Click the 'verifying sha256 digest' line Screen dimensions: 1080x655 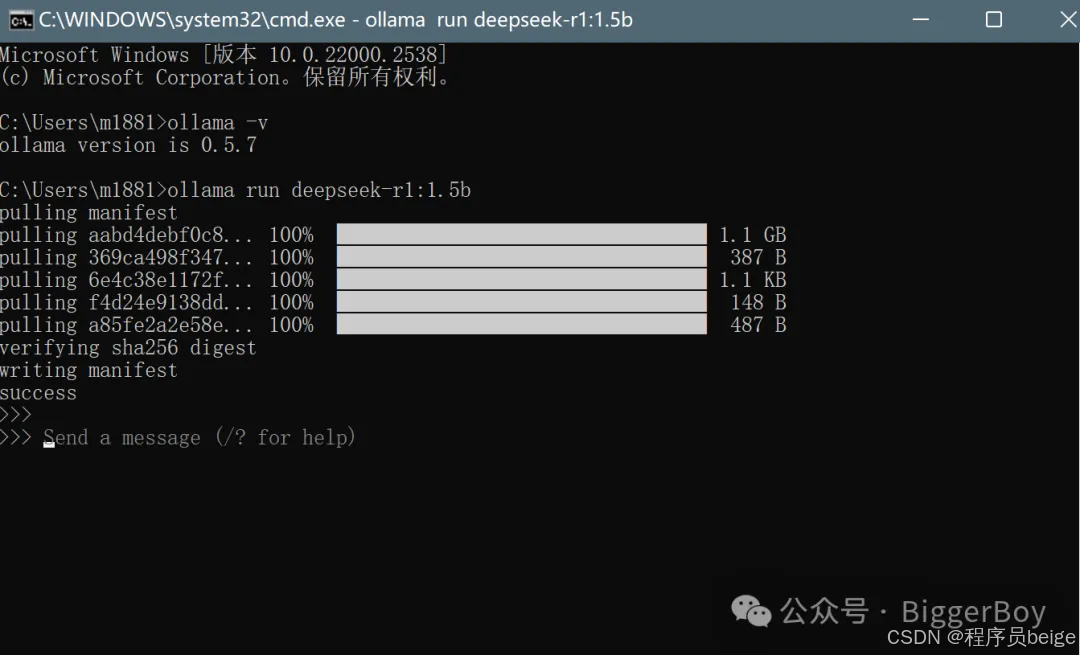click(x=128, y=348)
